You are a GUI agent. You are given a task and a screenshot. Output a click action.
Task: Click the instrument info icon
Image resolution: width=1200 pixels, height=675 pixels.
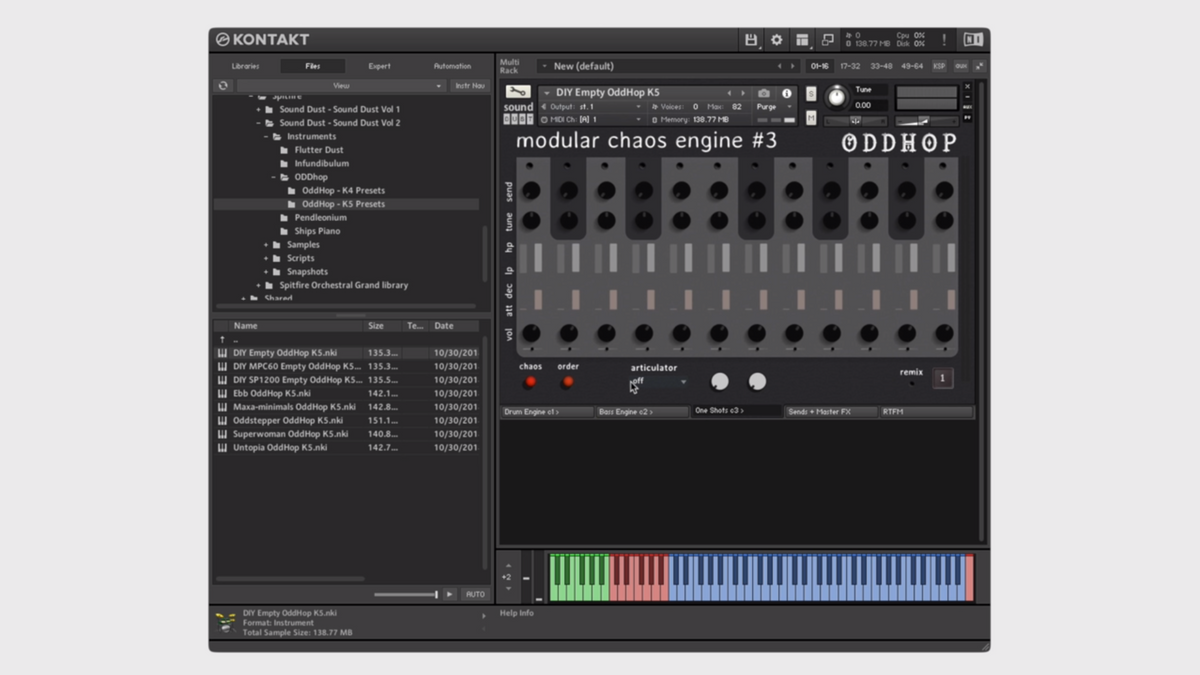tap(786, 93)
